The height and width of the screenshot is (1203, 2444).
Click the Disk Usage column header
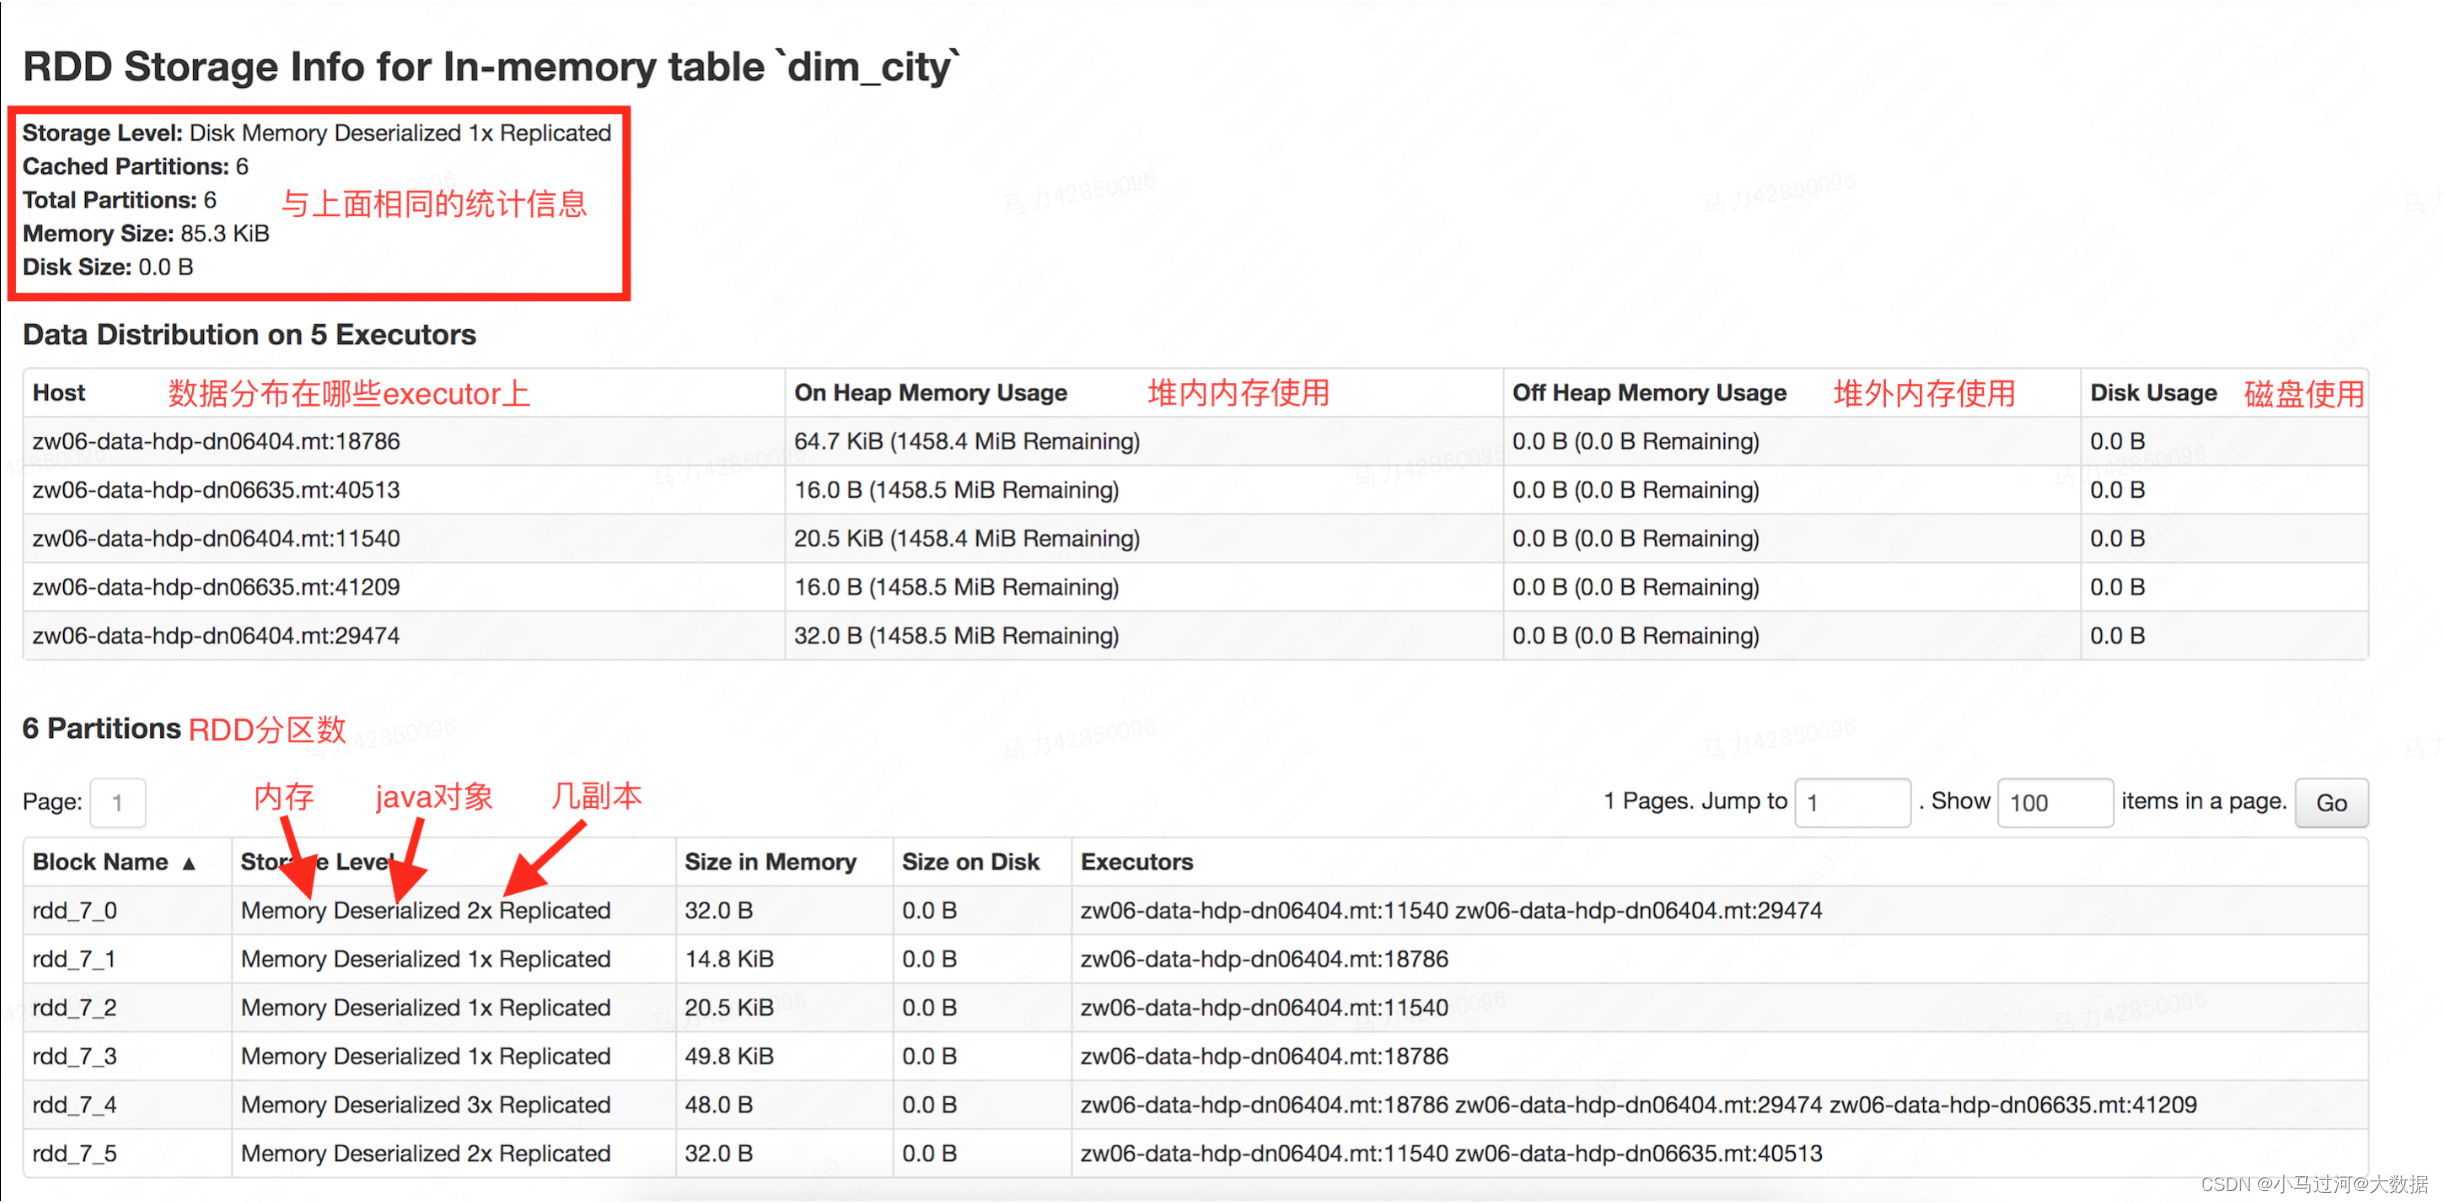(x=2152, y=393)
